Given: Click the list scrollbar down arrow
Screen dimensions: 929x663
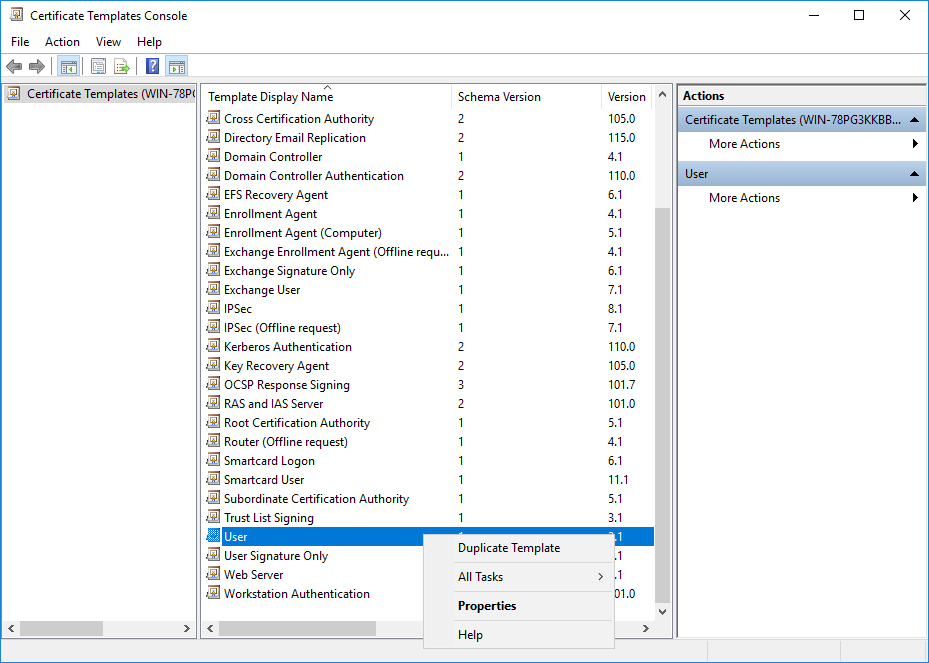Looking at the screenshot, I should click(x=662, y=612).
